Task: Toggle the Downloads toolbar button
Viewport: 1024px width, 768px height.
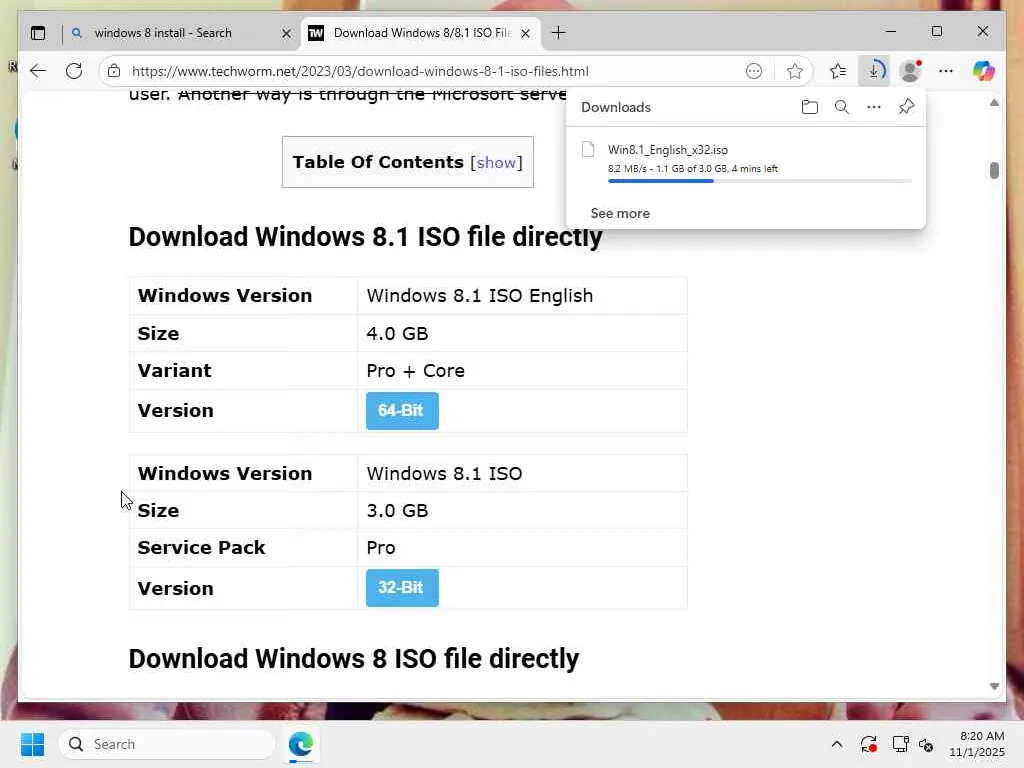Action: [x=874, y=71]
